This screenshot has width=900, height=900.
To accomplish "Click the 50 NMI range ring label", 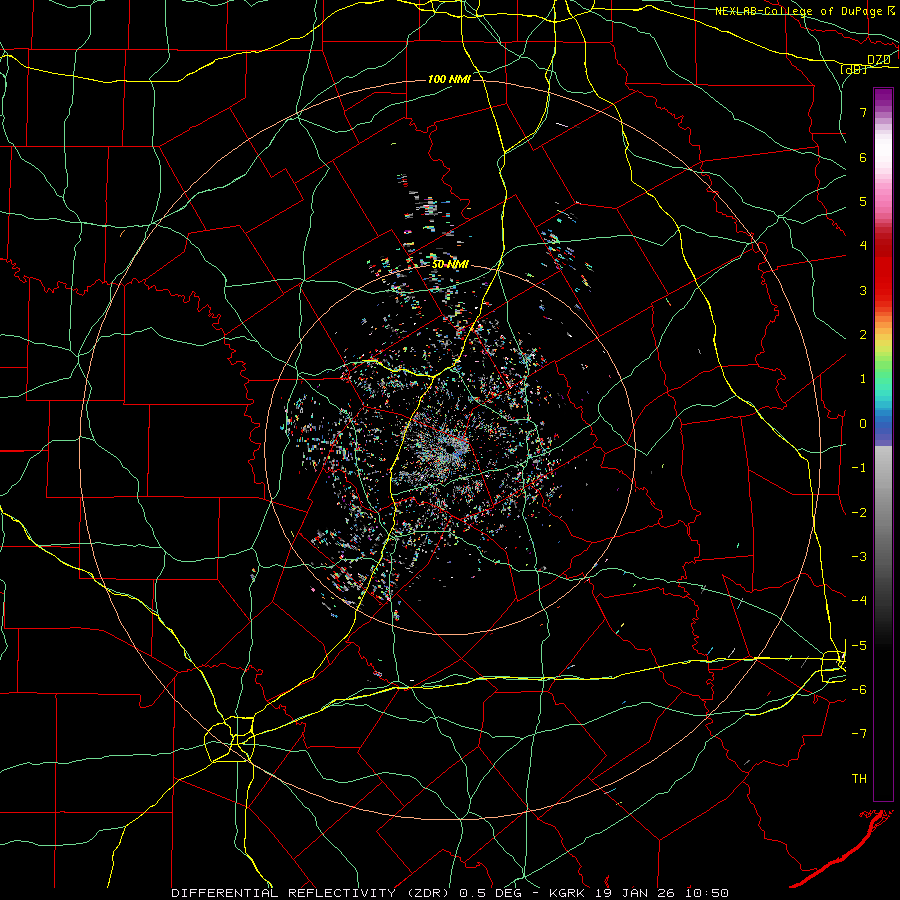I will point(449,264).
